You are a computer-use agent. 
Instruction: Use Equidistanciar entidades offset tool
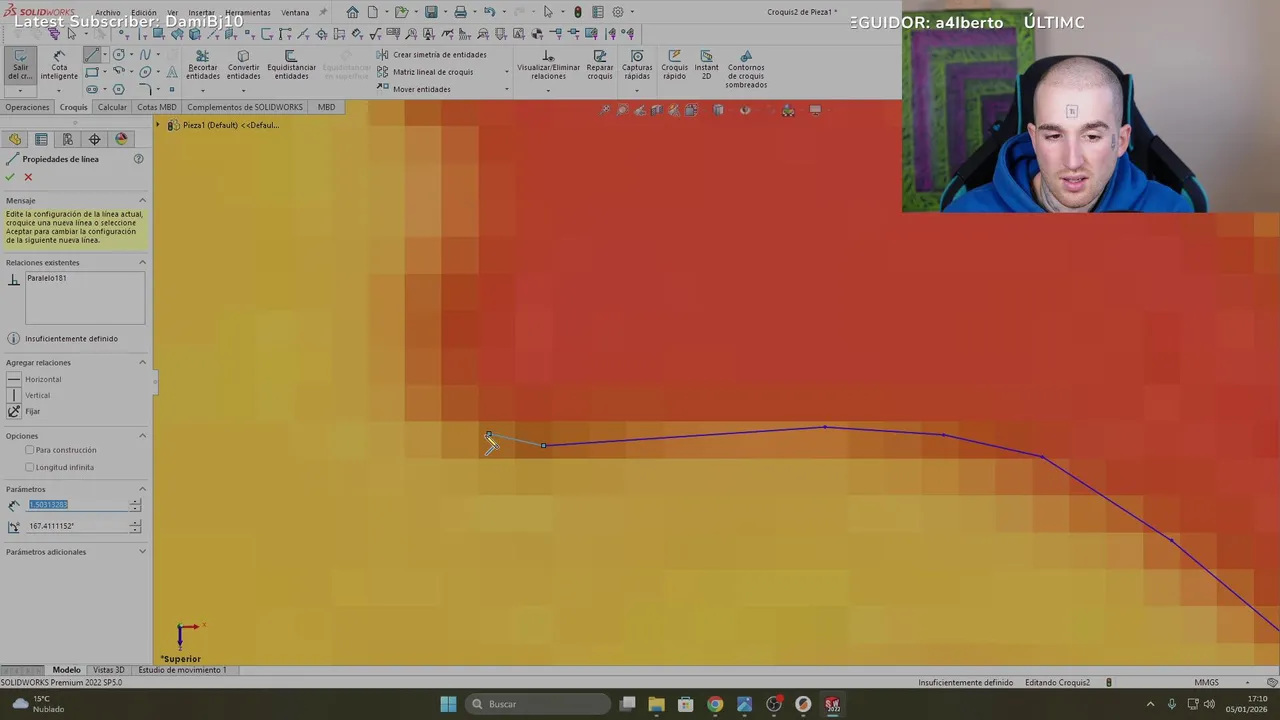tap(291, 66)
